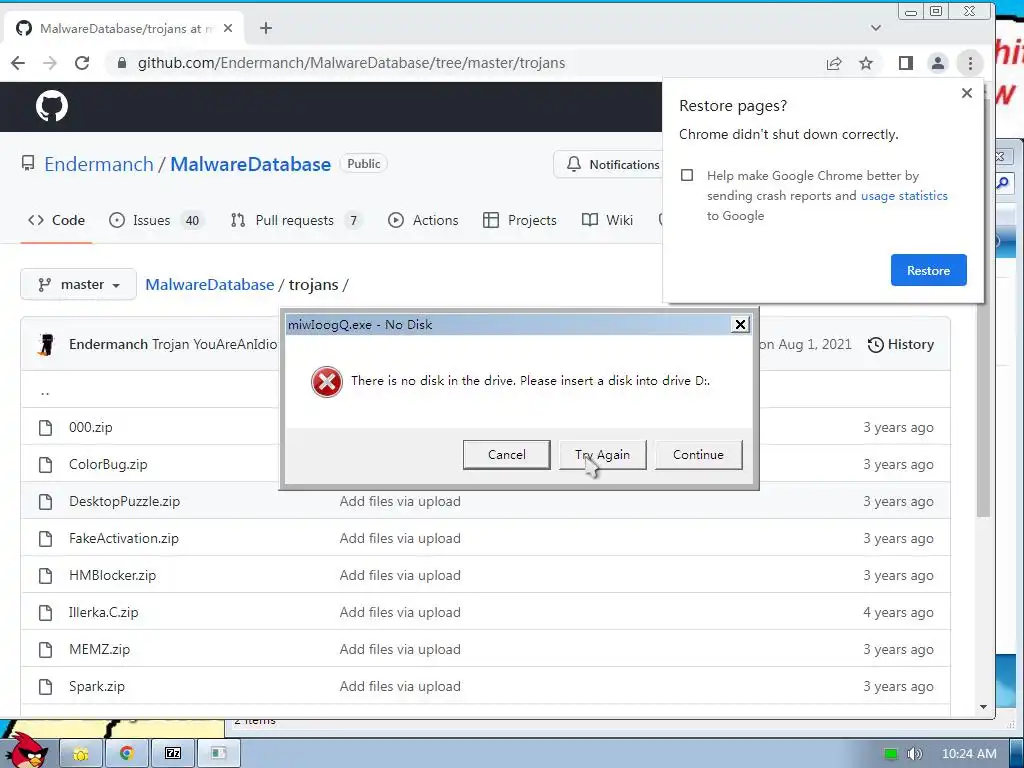The image size is (1024, 768).
Task: Open the HMBlocker.zip file
Action: [112, 575]
